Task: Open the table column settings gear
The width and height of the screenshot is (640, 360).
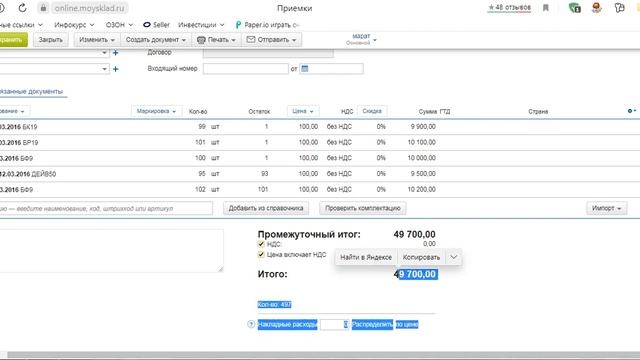Action: (x=631, y=111)
